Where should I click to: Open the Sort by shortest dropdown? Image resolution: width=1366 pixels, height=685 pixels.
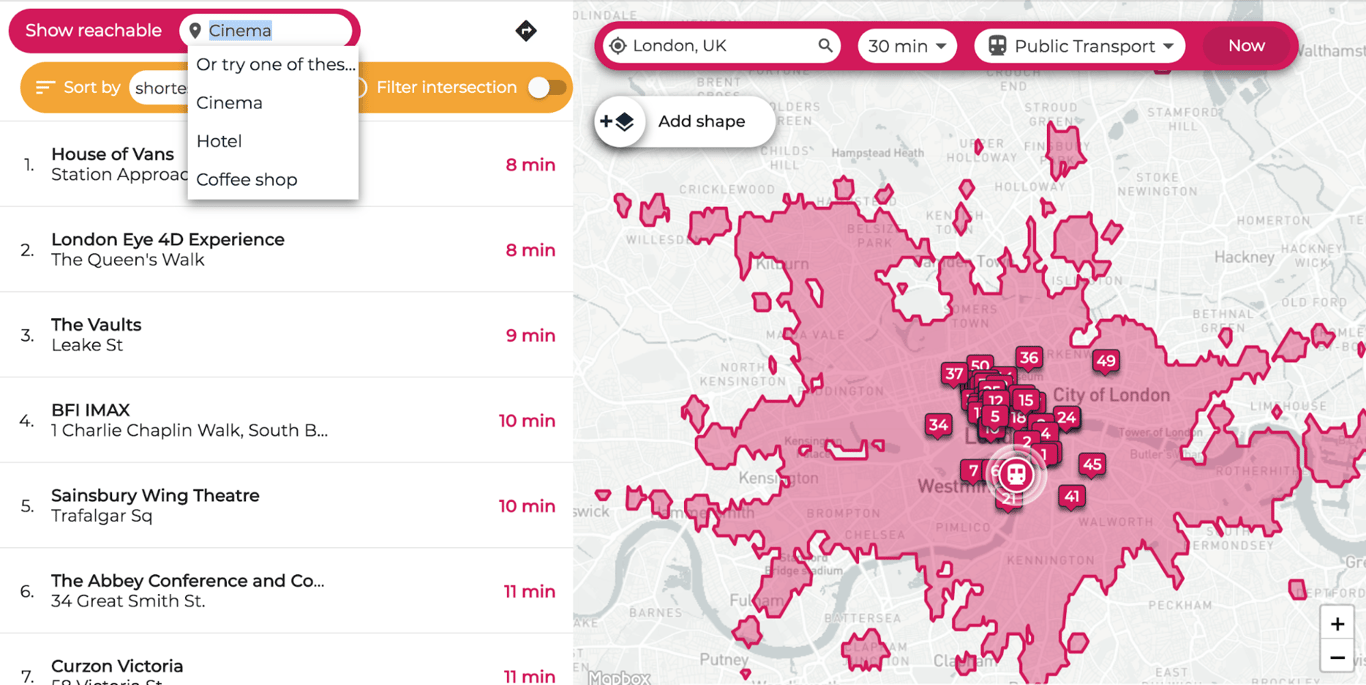point(160,88)
